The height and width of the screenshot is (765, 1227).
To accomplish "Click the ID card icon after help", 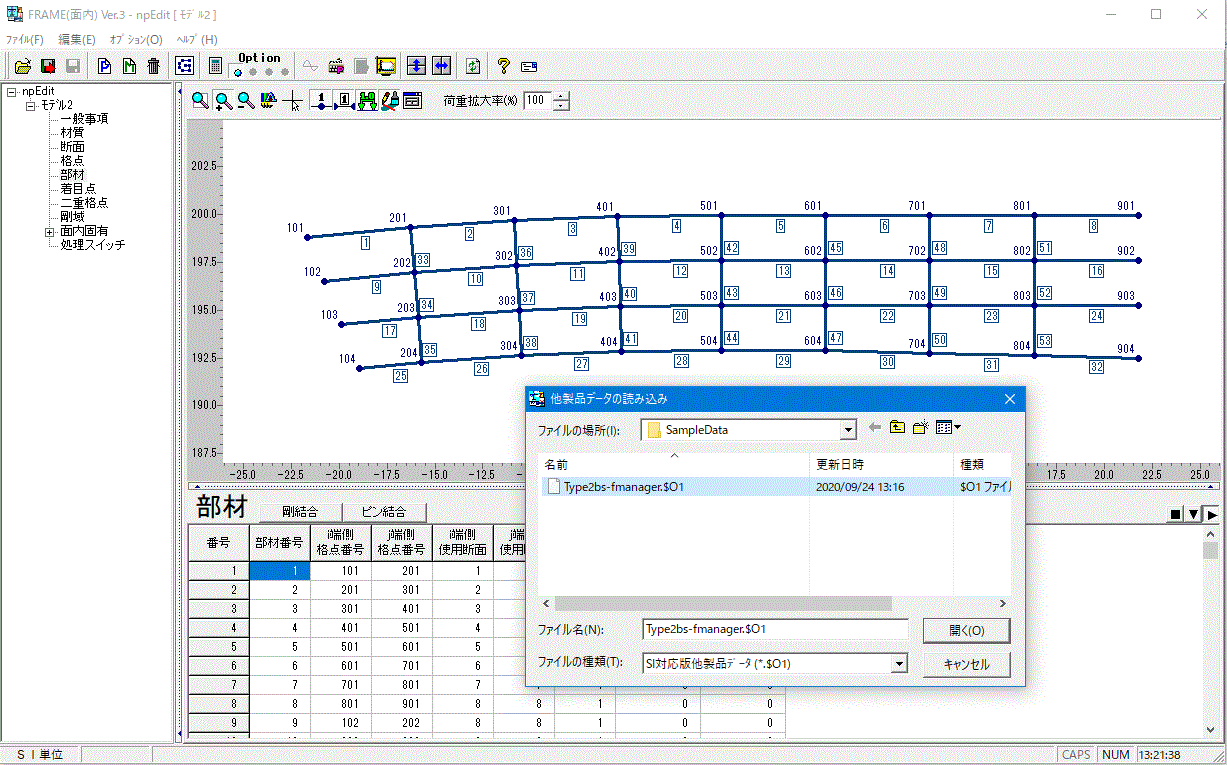I will pyautogui.click(x=529, y=66).
